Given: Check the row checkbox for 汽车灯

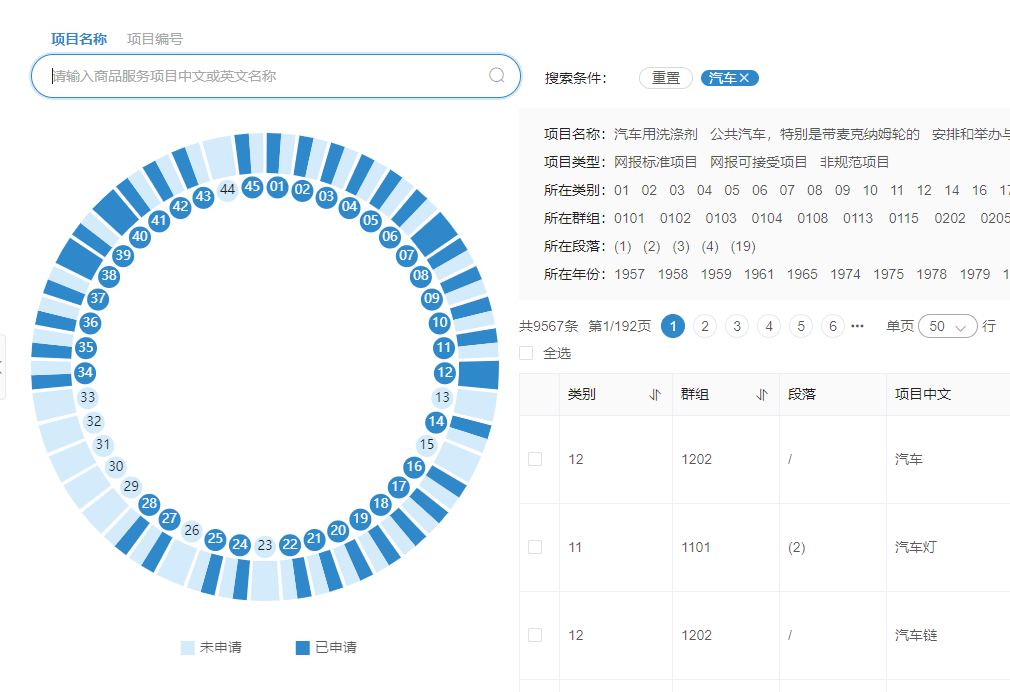Looking at the screenshot, I should click(x=535, y=547).
